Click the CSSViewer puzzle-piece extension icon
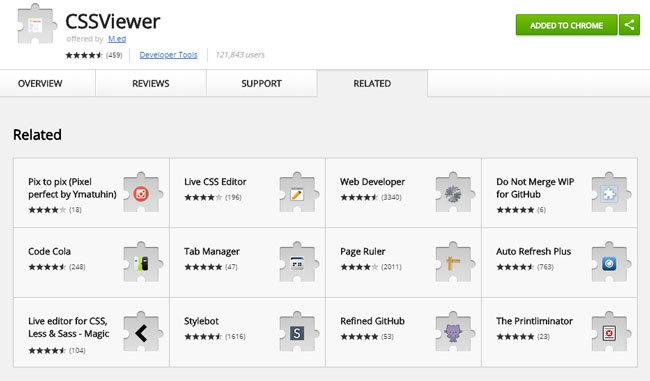 (x=36, y=24)
